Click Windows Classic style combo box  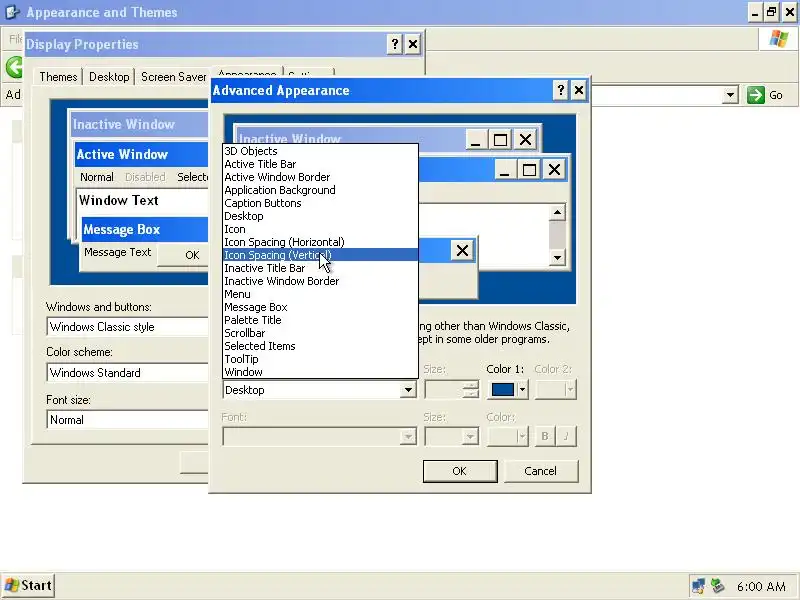[x=128, y=327]
